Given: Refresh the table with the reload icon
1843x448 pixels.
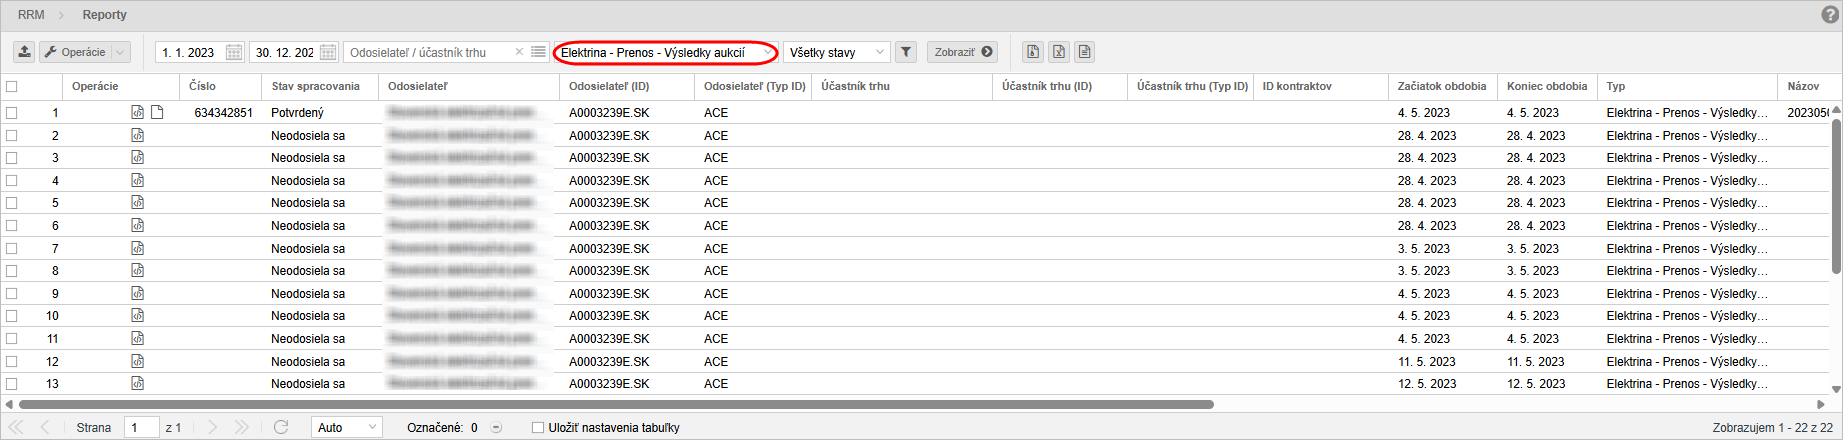Looking at the screenshot, I should [281, 427].
